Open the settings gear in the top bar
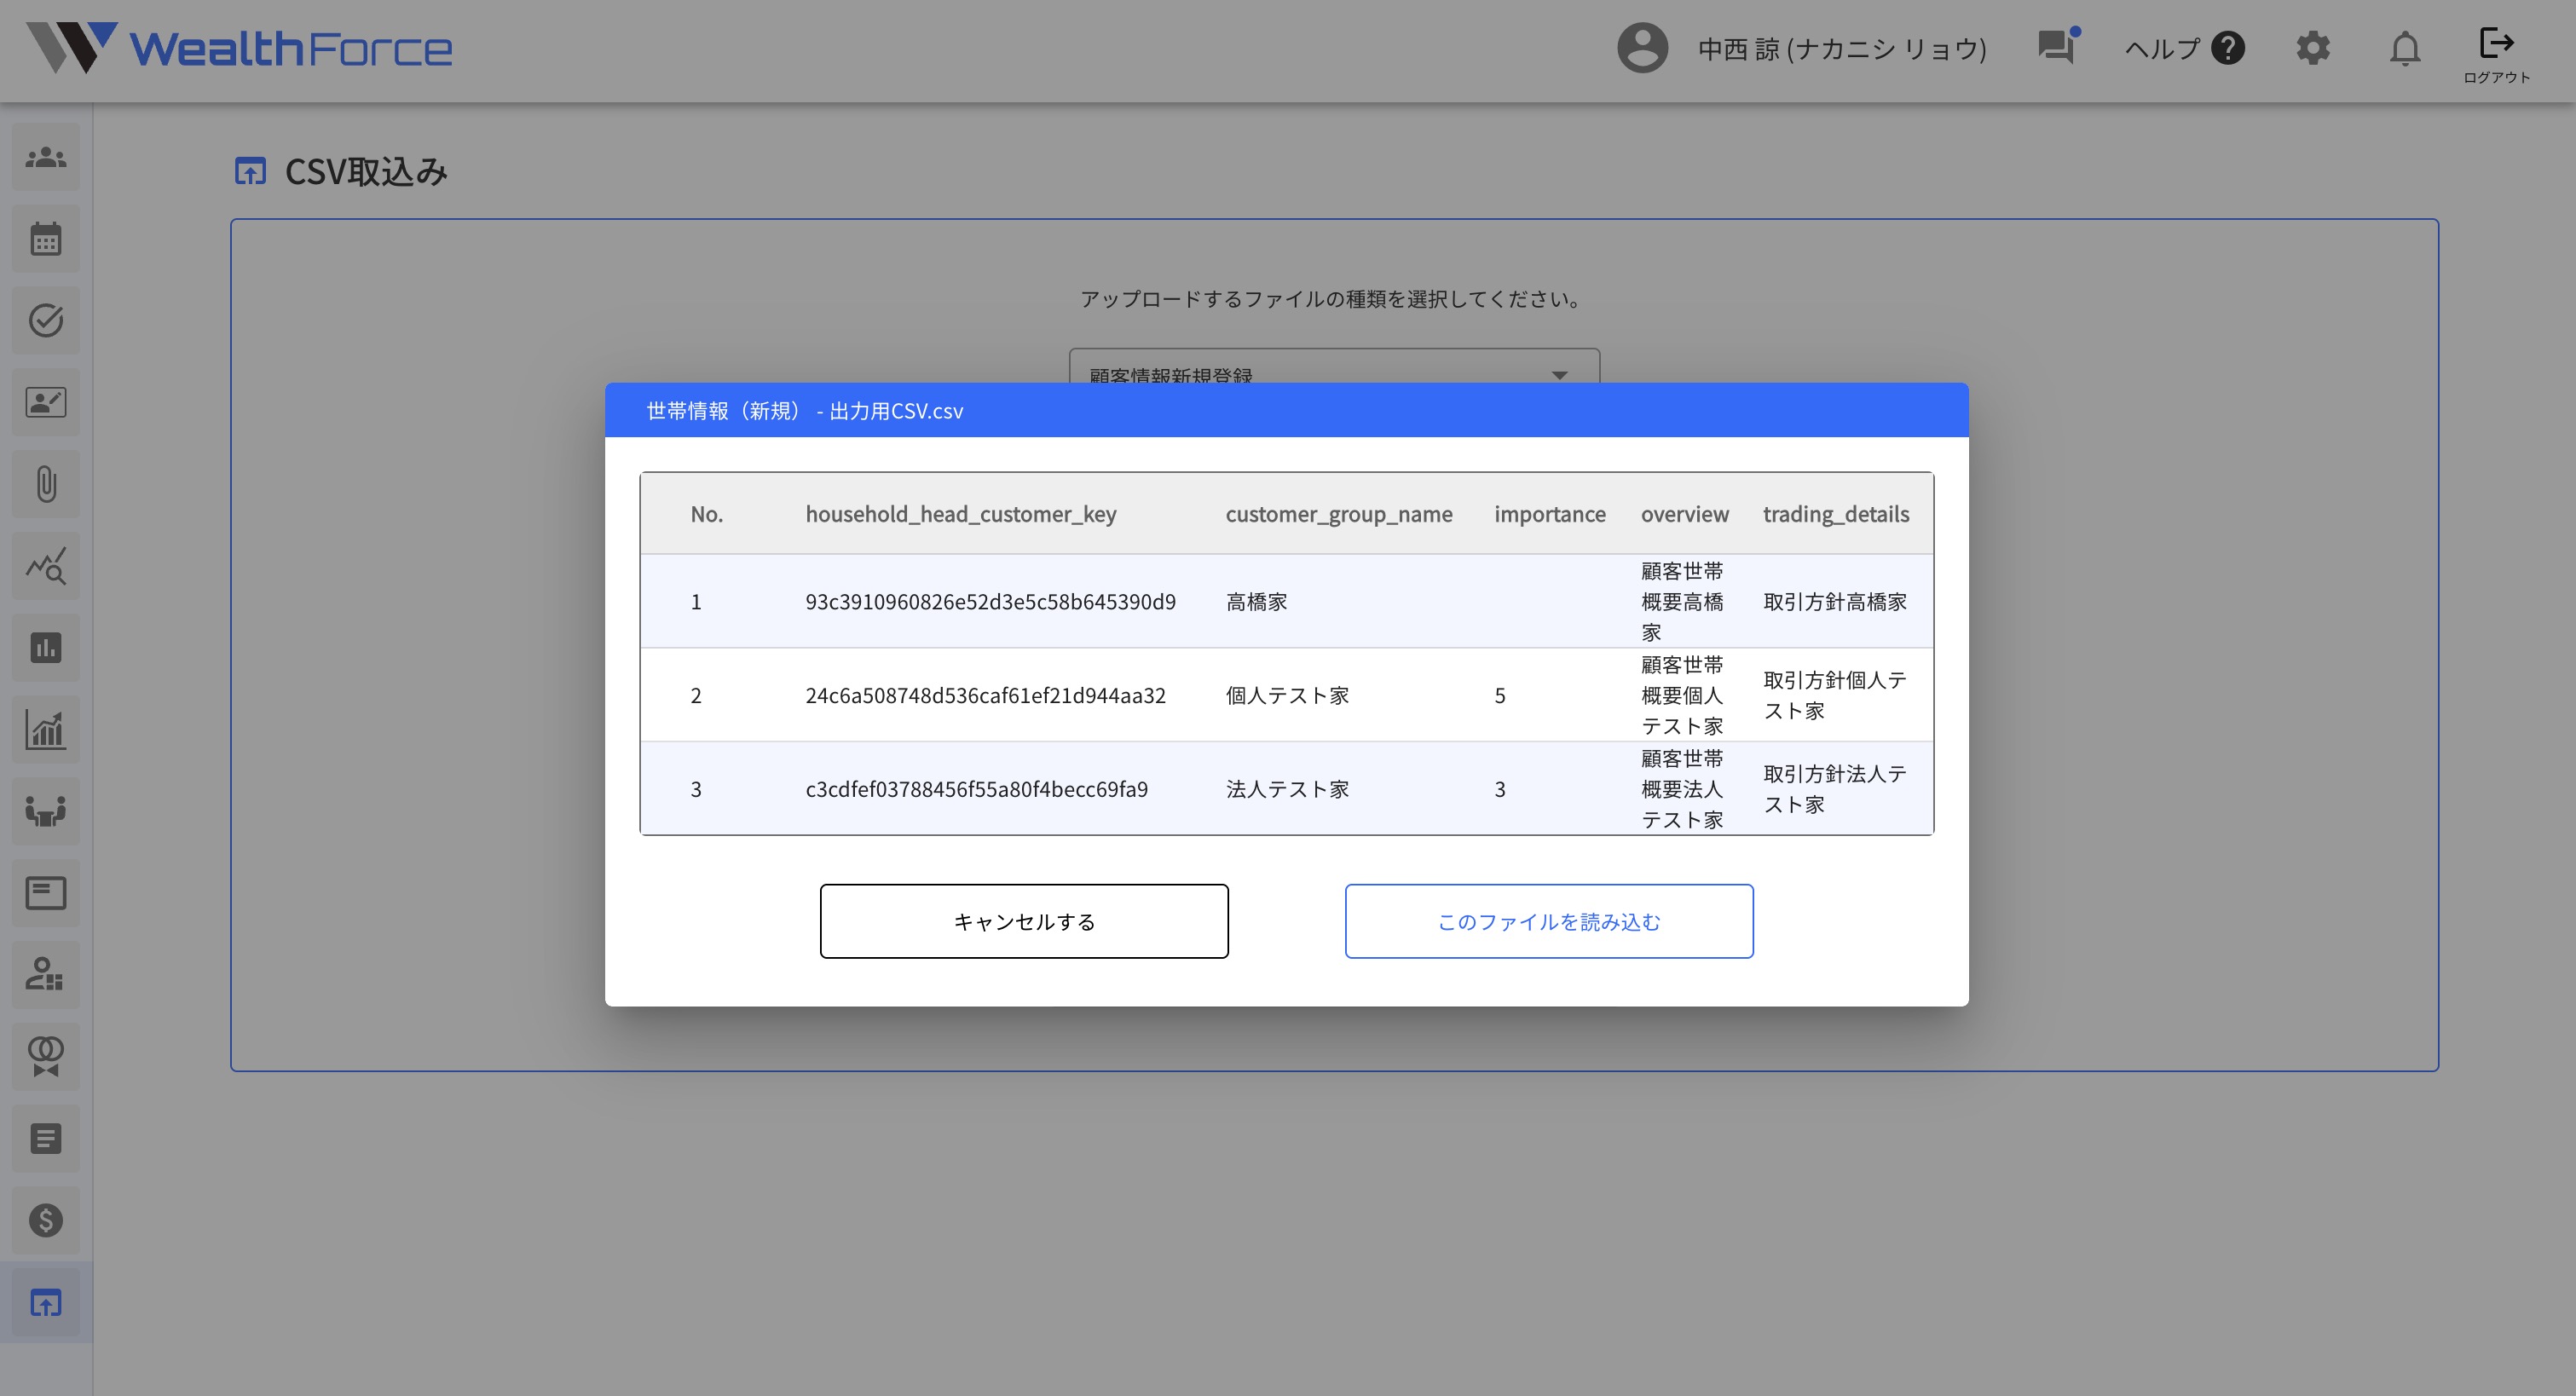The width and height of the screenshot is (2576, 1396). click(x=2313, y=48)
